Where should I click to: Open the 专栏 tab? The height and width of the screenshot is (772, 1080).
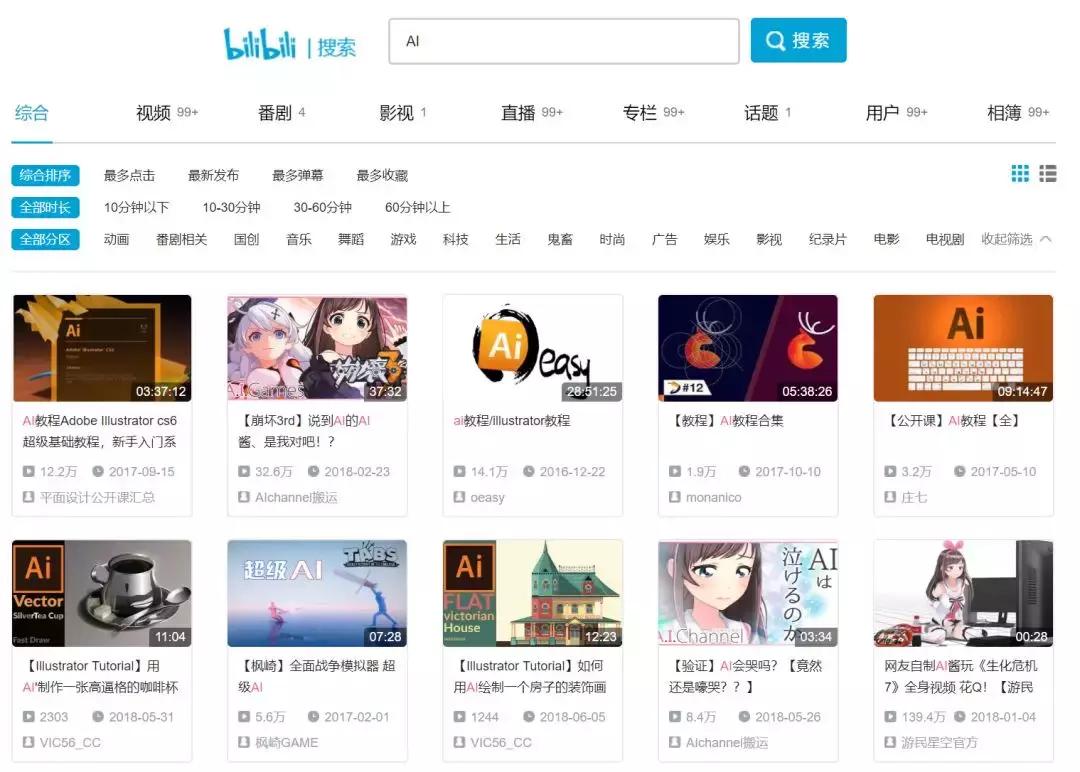click(640, 112)
